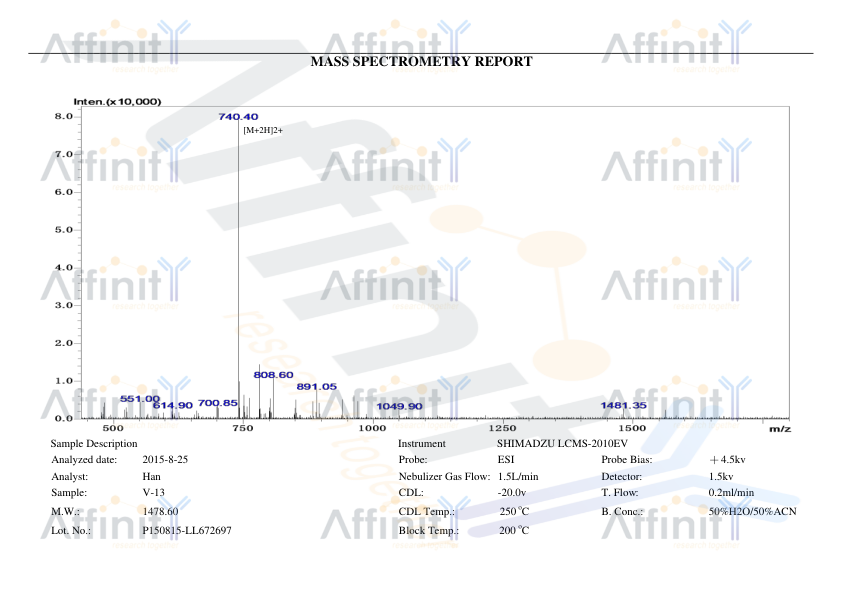The height and width of the screenshot is (596, 842).
Task: Click the analyst name Han
Action: pyautogui.click(x=151, y=476)
